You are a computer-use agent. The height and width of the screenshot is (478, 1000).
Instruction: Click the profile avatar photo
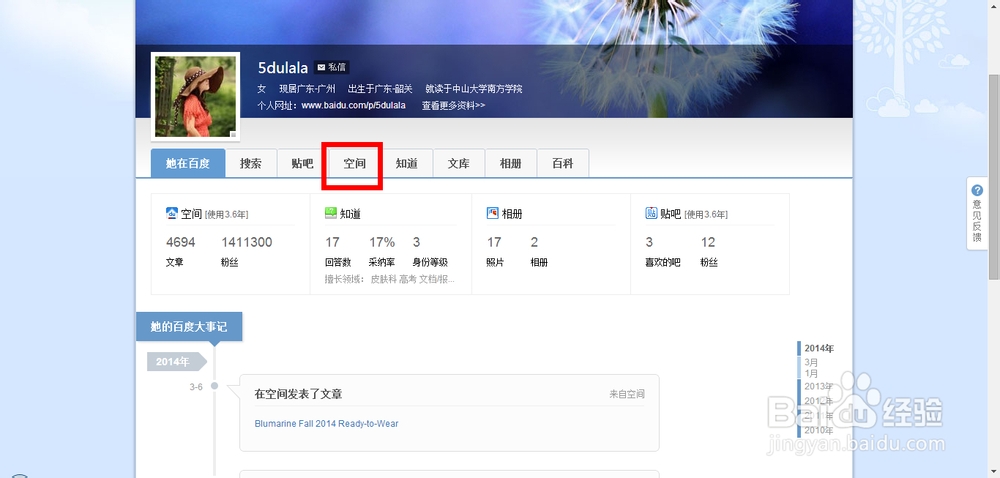pos(196,96)
